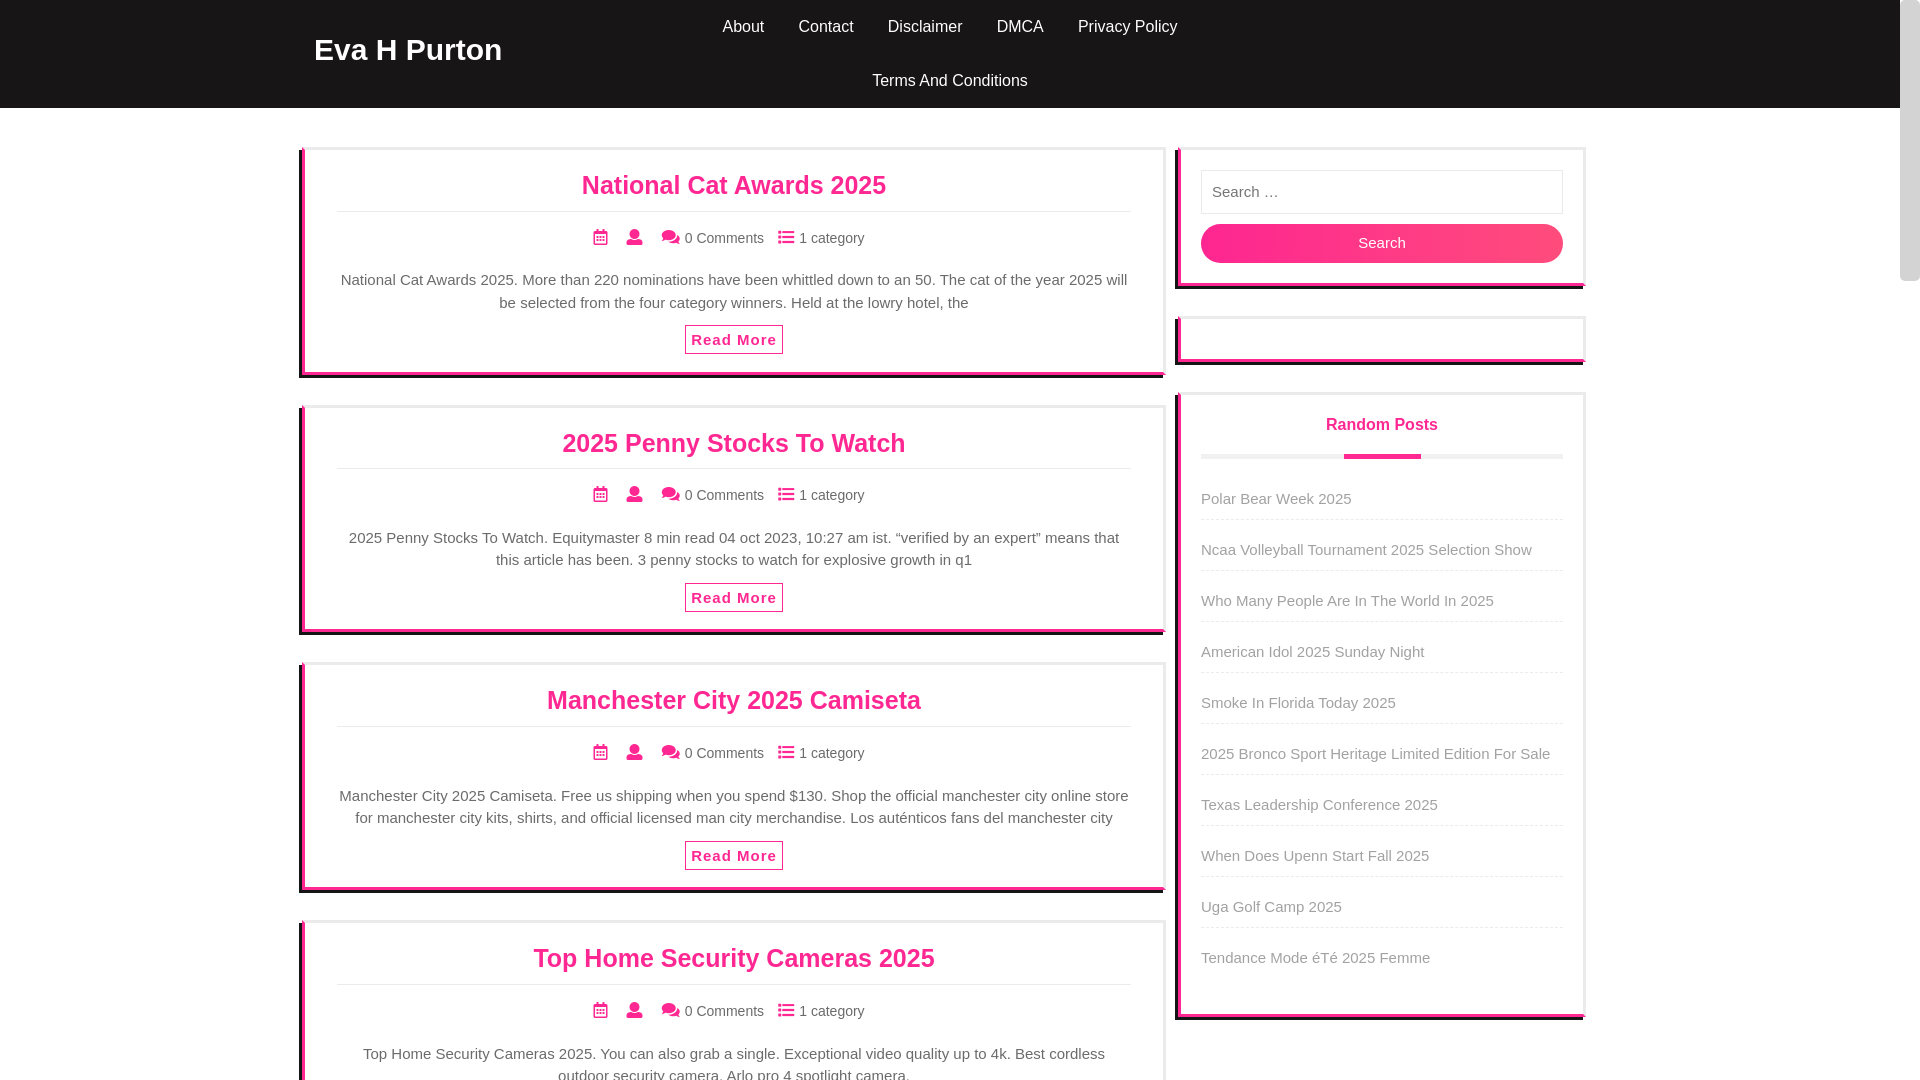
Task: Click 0 Comments under National Cat Awards
Action: pos(724,238)
